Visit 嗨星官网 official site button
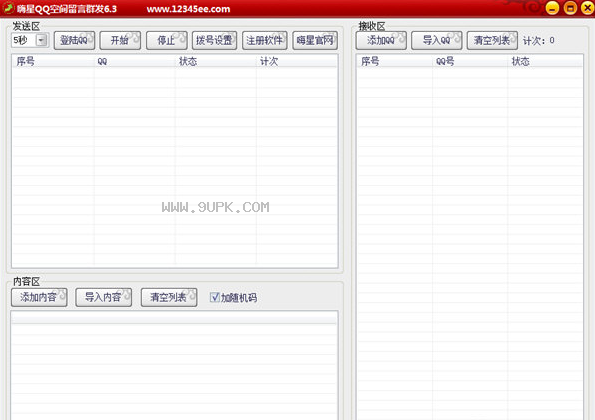 point(315,40)
